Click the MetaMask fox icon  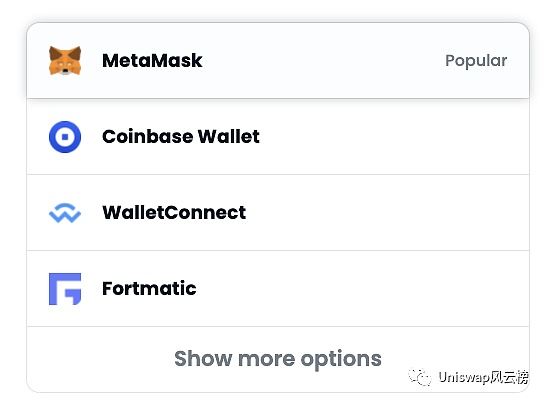(x=65, y=60)
